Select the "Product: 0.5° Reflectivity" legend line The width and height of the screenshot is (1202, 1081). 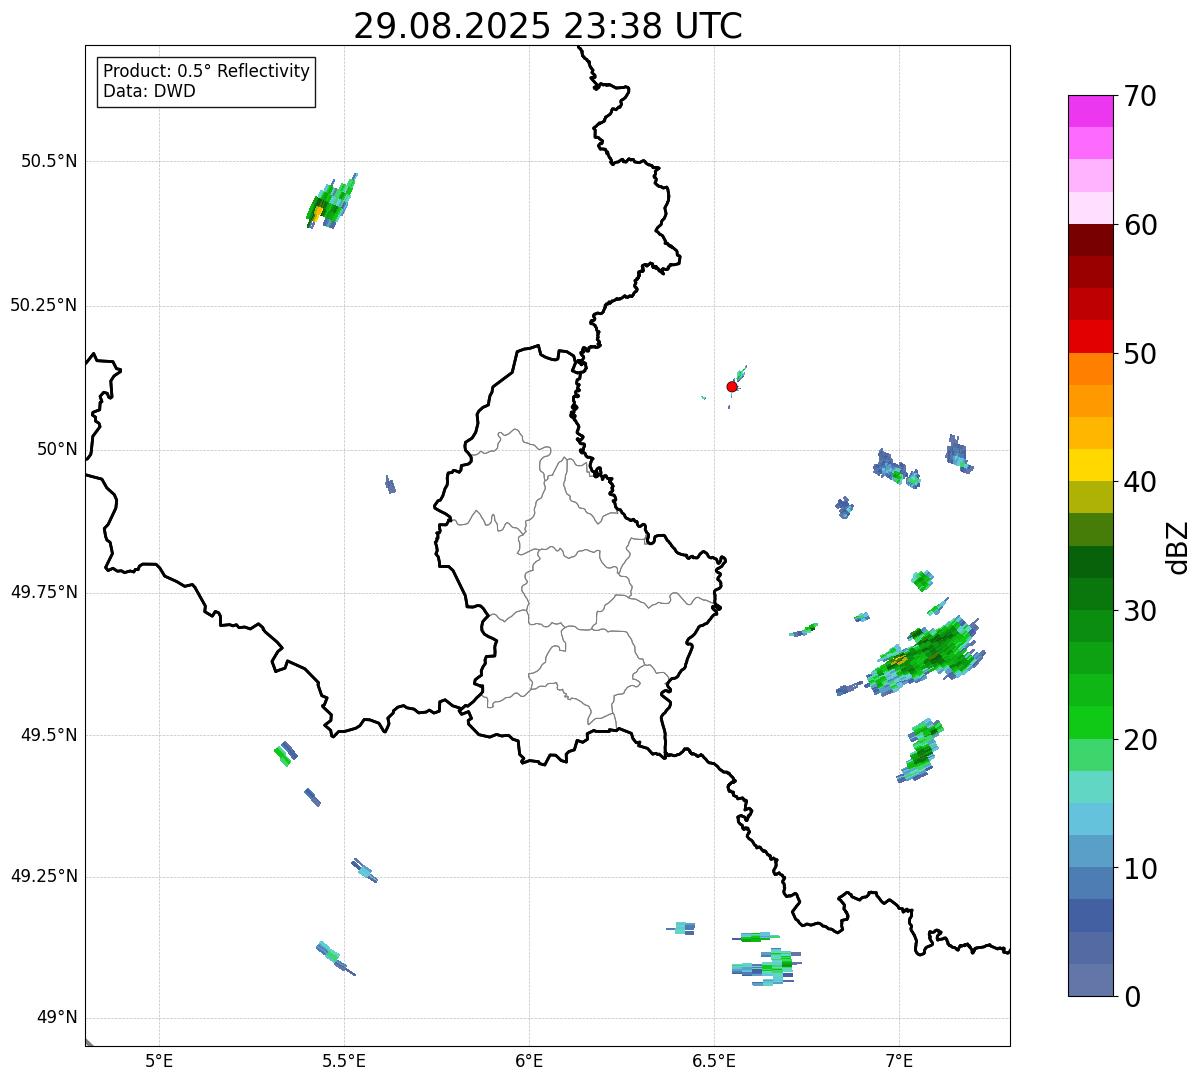click(x=206, y=72)
